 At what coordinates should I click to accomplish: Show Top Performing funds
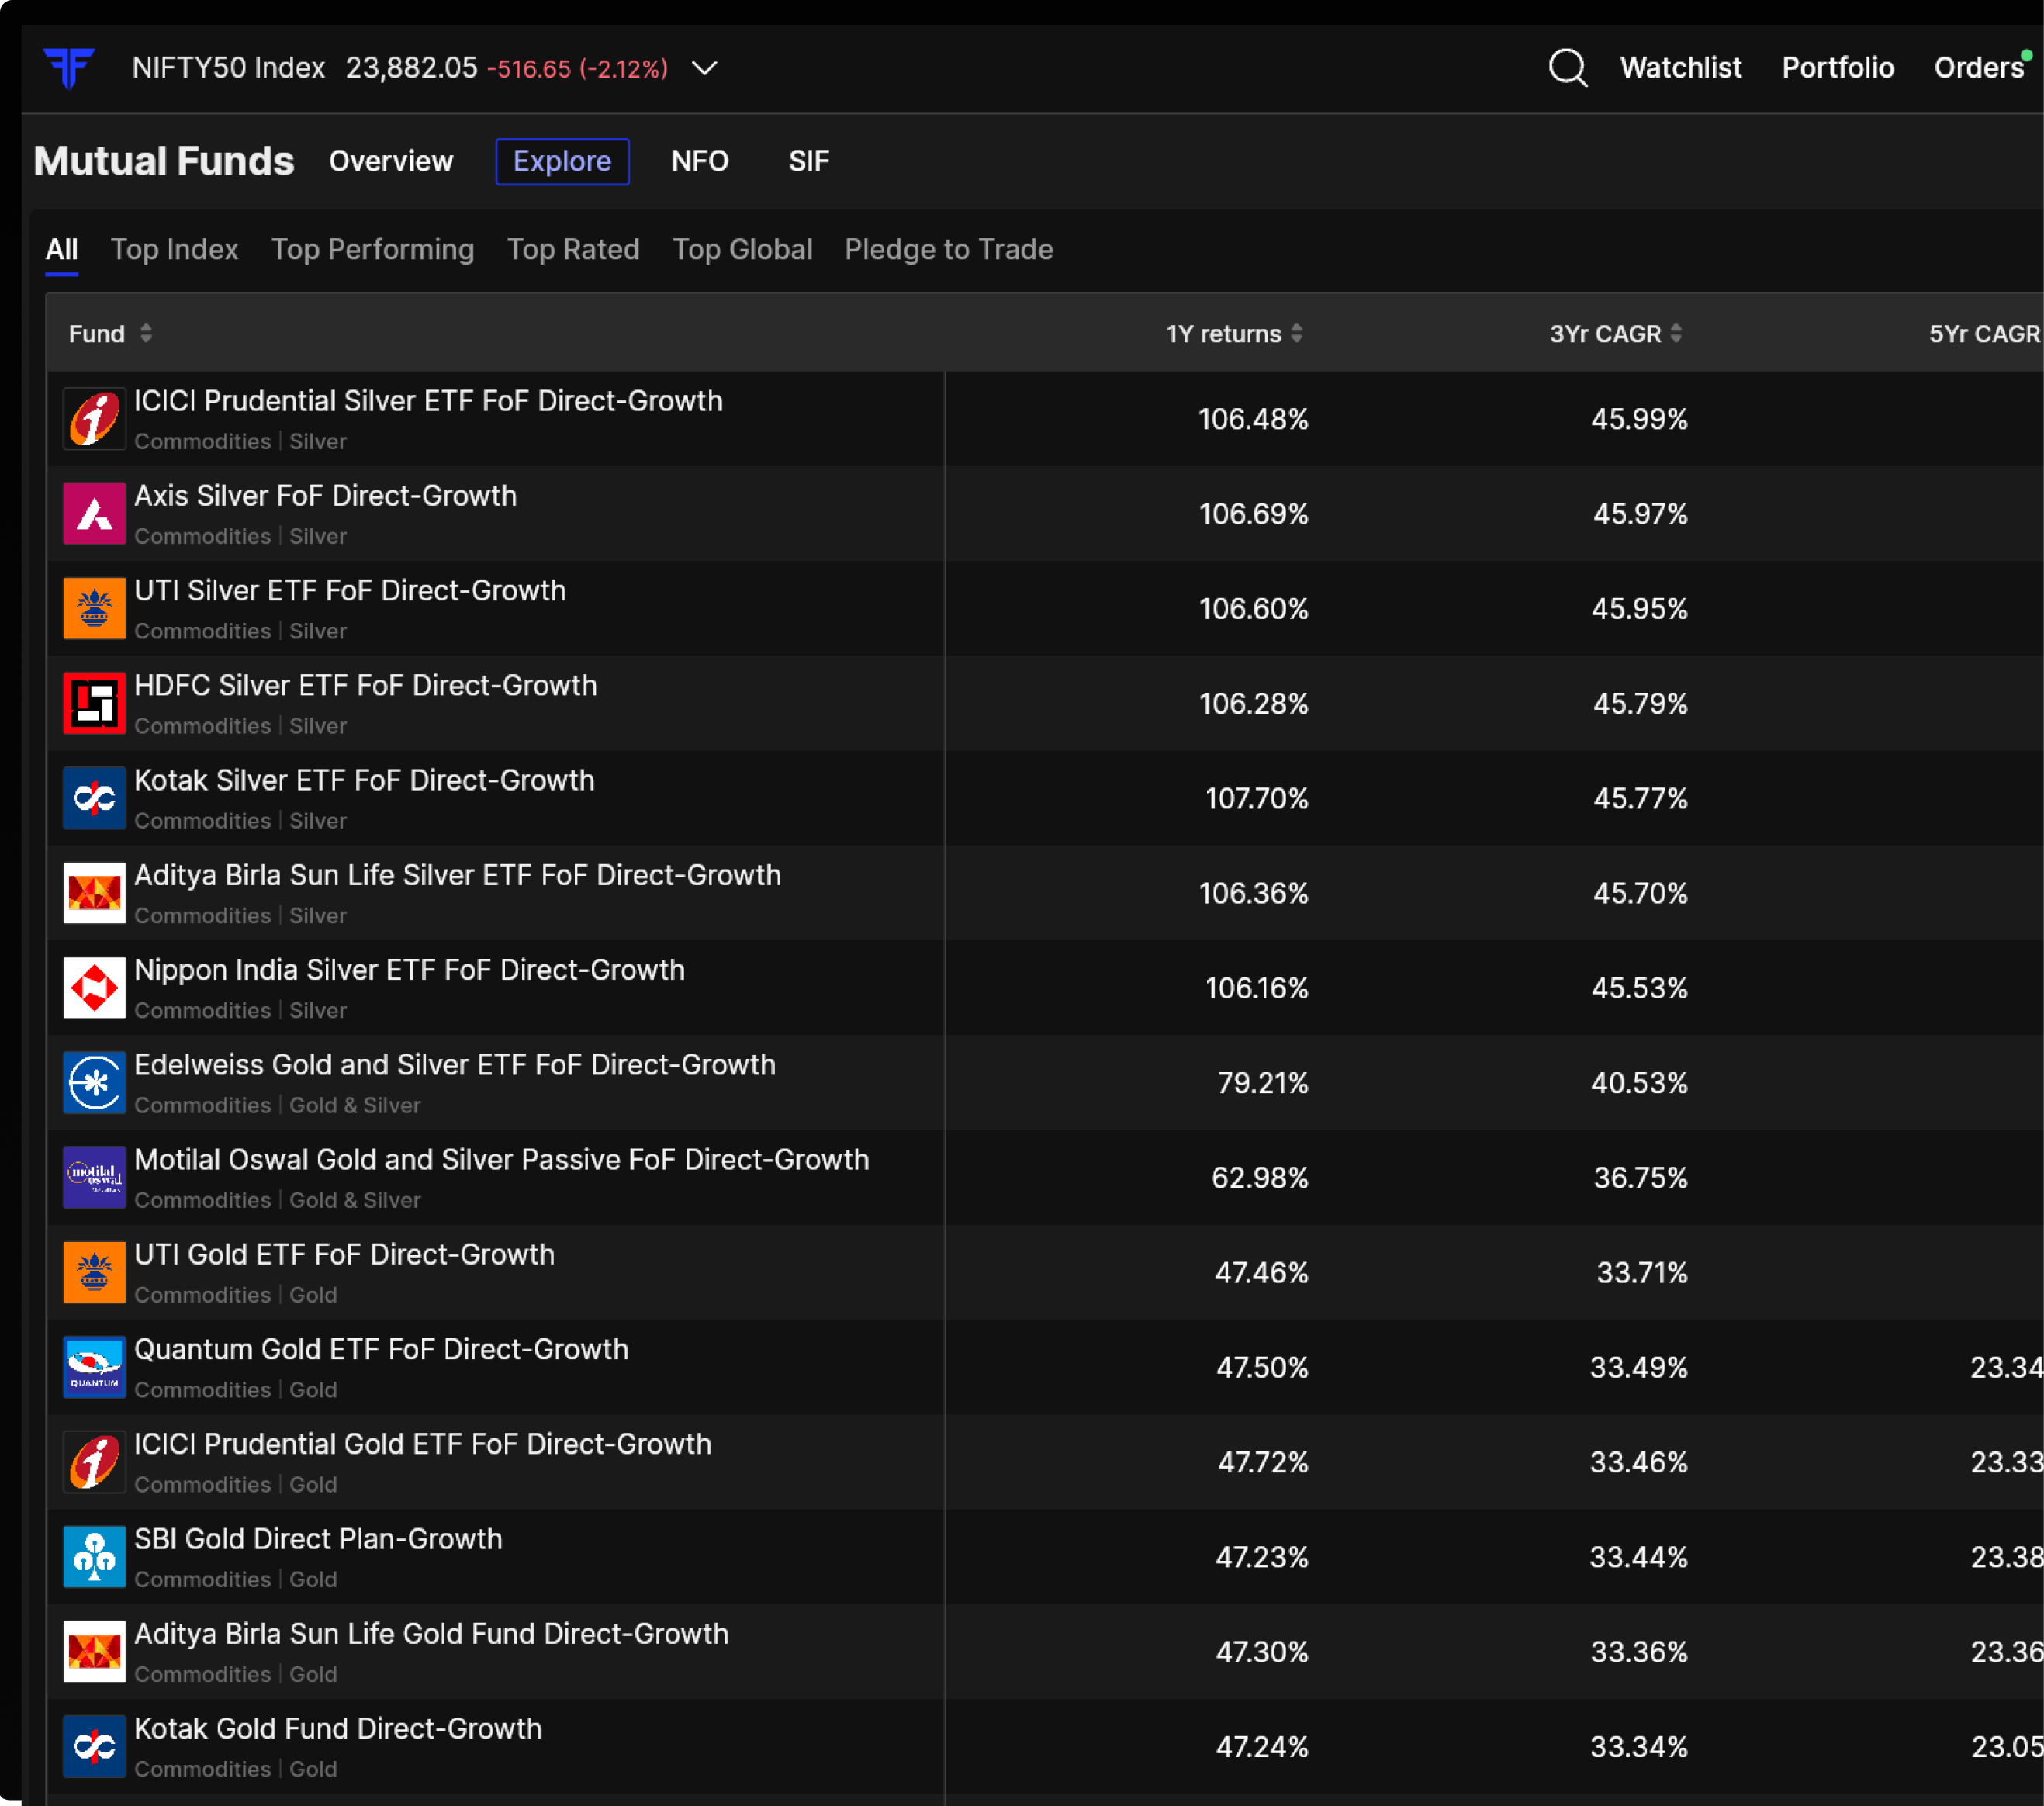[372, 249]
